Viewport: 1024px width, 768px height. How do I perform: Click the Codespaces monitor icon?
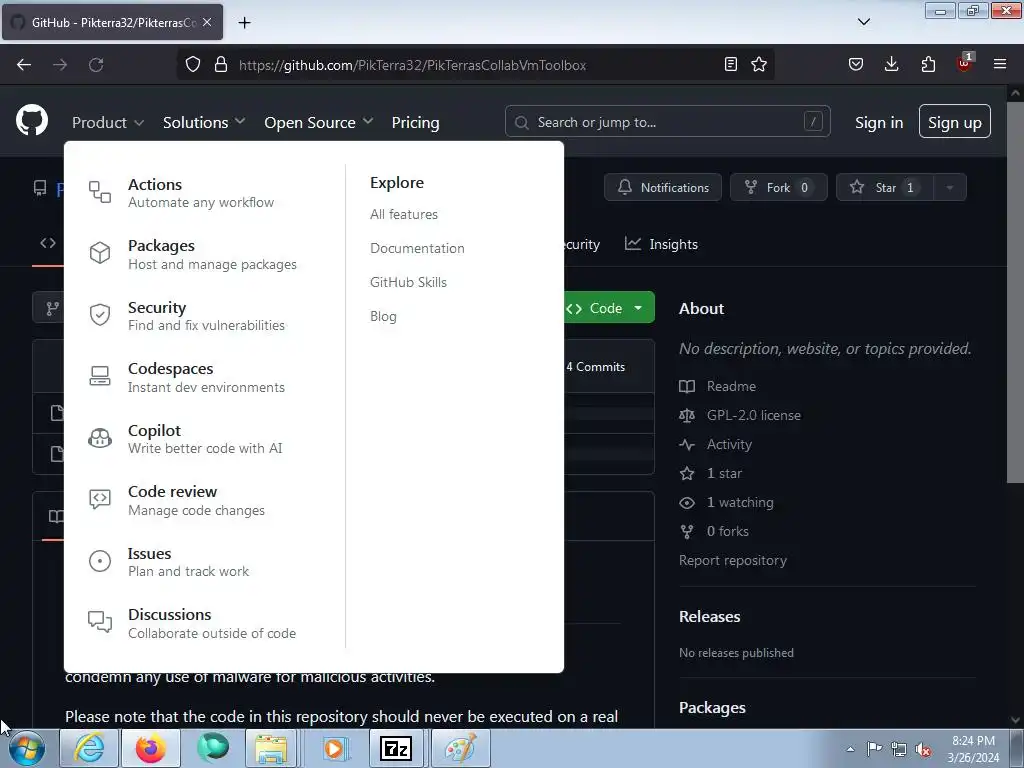[100, 376]
